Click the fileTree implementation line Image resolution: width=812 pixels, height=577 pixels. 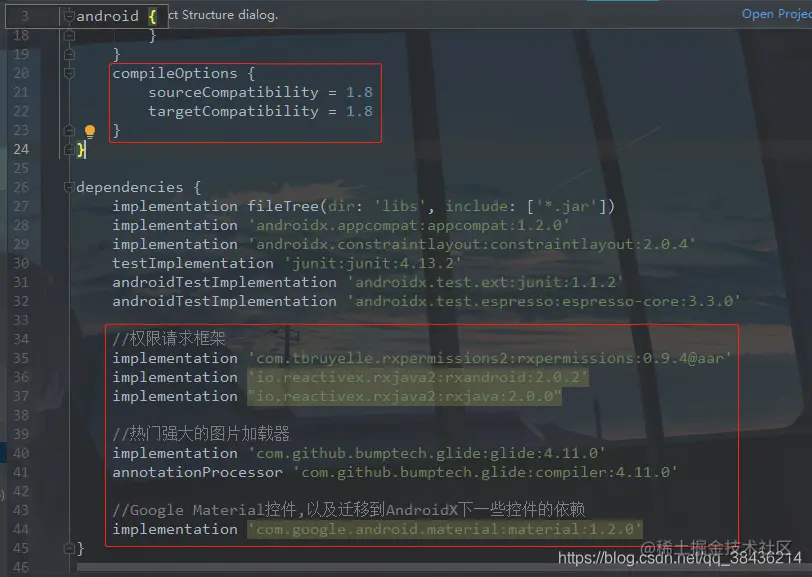364,206
